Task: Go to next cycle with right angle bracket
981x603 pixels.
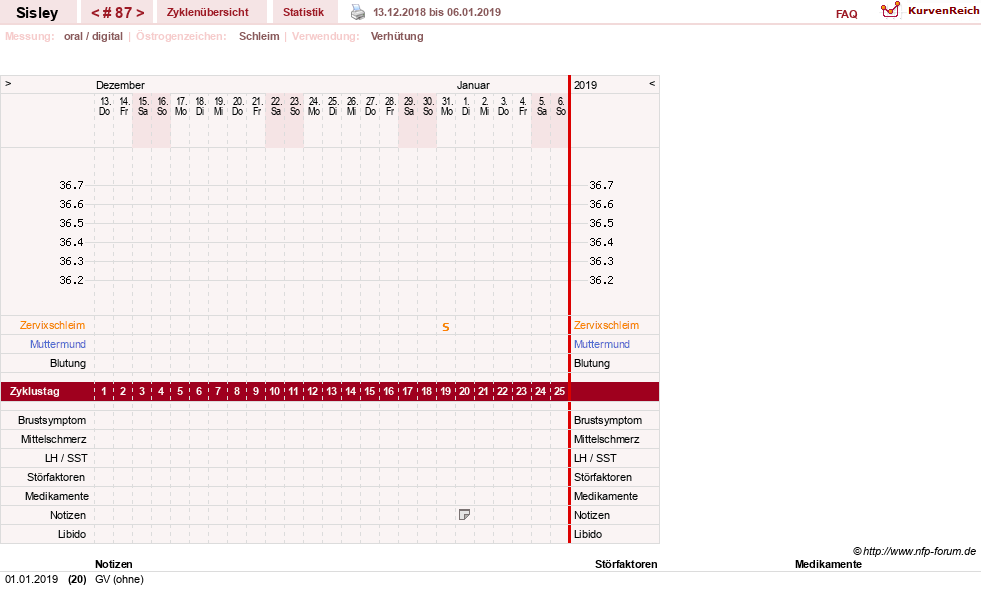Action: [140, 13]
